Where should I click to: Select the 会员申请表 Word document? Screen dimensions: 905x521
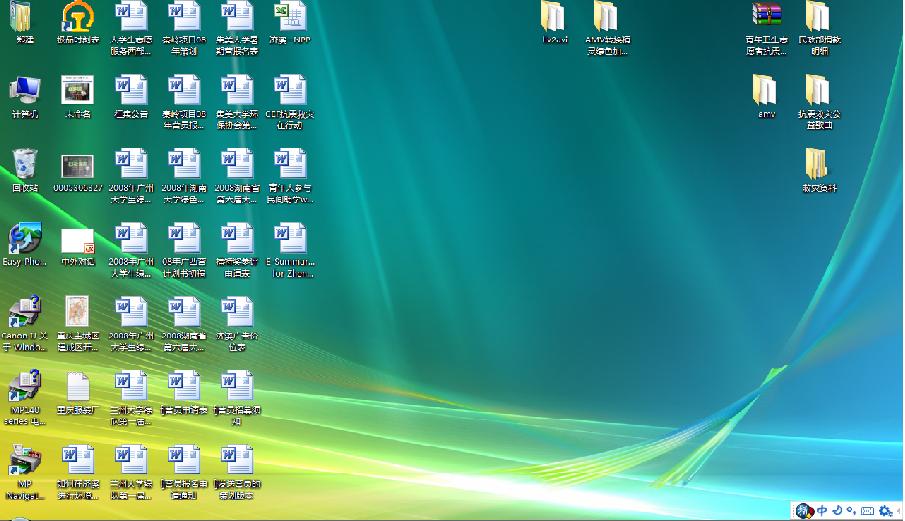coord(184,385)
